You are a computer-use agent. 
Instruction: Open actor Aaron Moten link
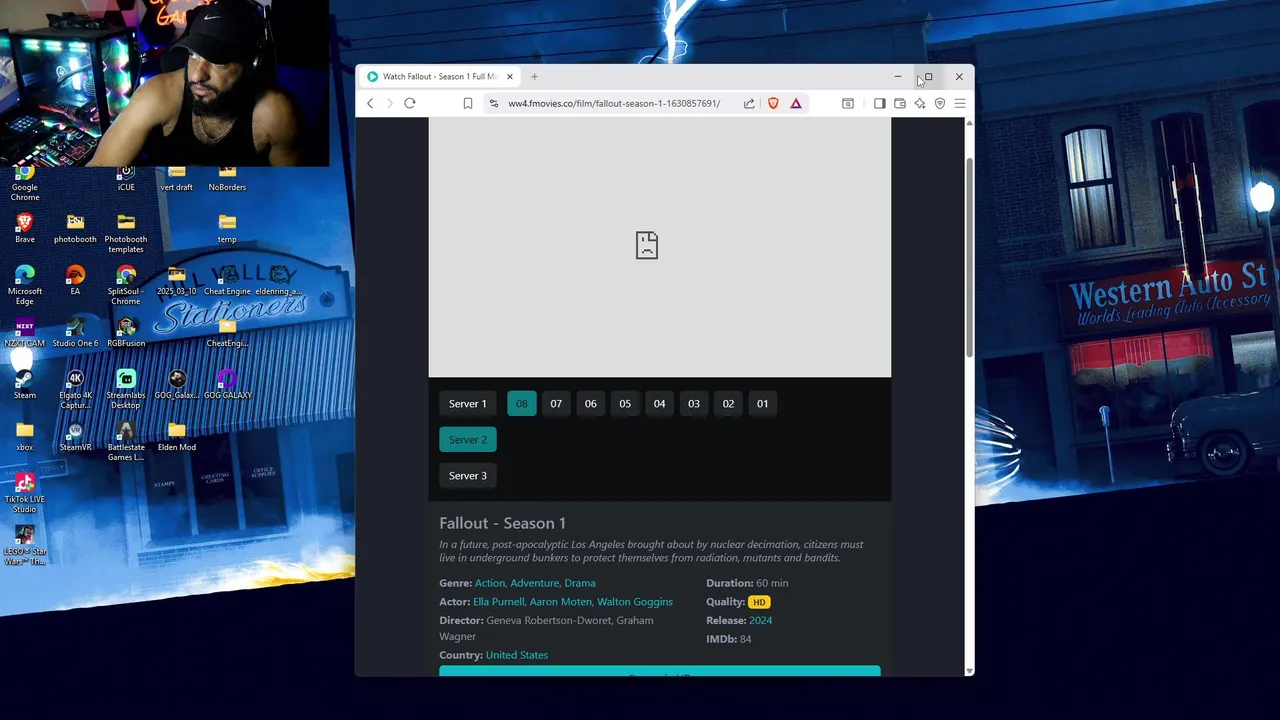[561, 602]
